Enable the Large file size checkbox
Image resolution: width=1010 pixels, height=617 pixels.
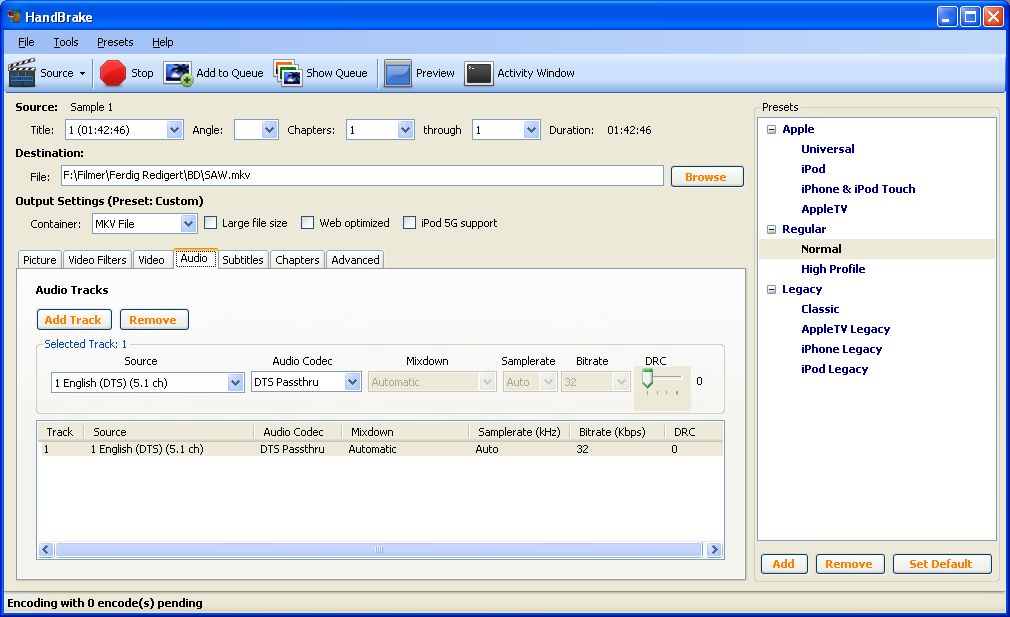pyautogui.click(x=211, y=223)
